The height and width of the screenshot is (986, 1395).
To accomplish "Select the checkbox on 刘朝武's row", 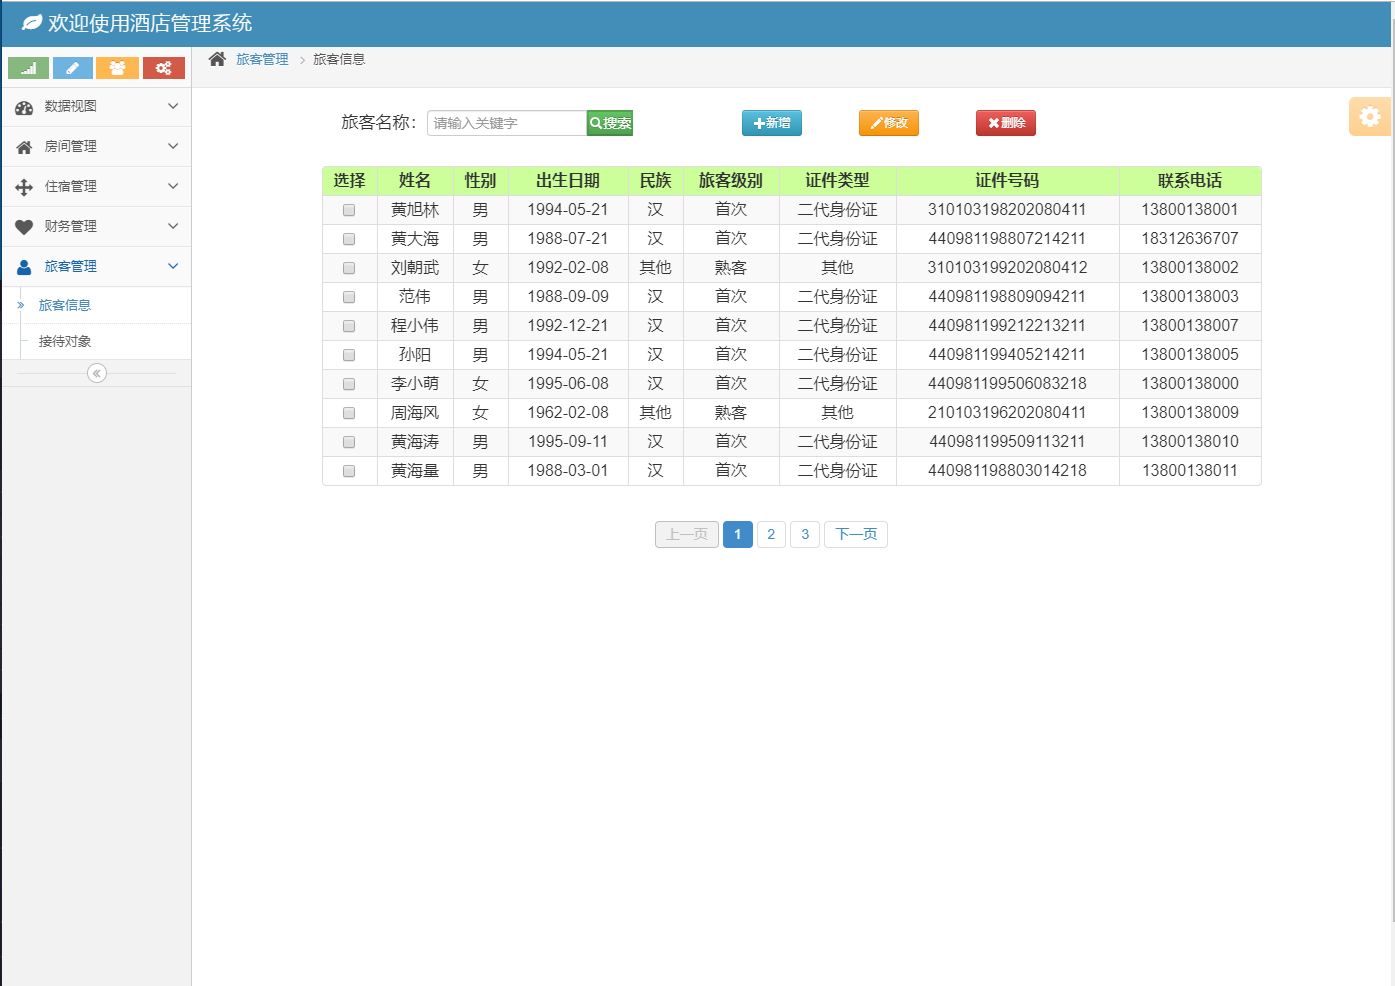I will coord(348,267).
